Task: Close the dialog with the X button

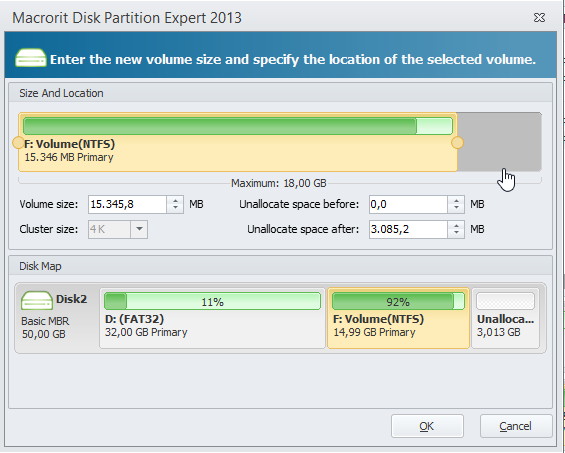Action: point(539,17)
